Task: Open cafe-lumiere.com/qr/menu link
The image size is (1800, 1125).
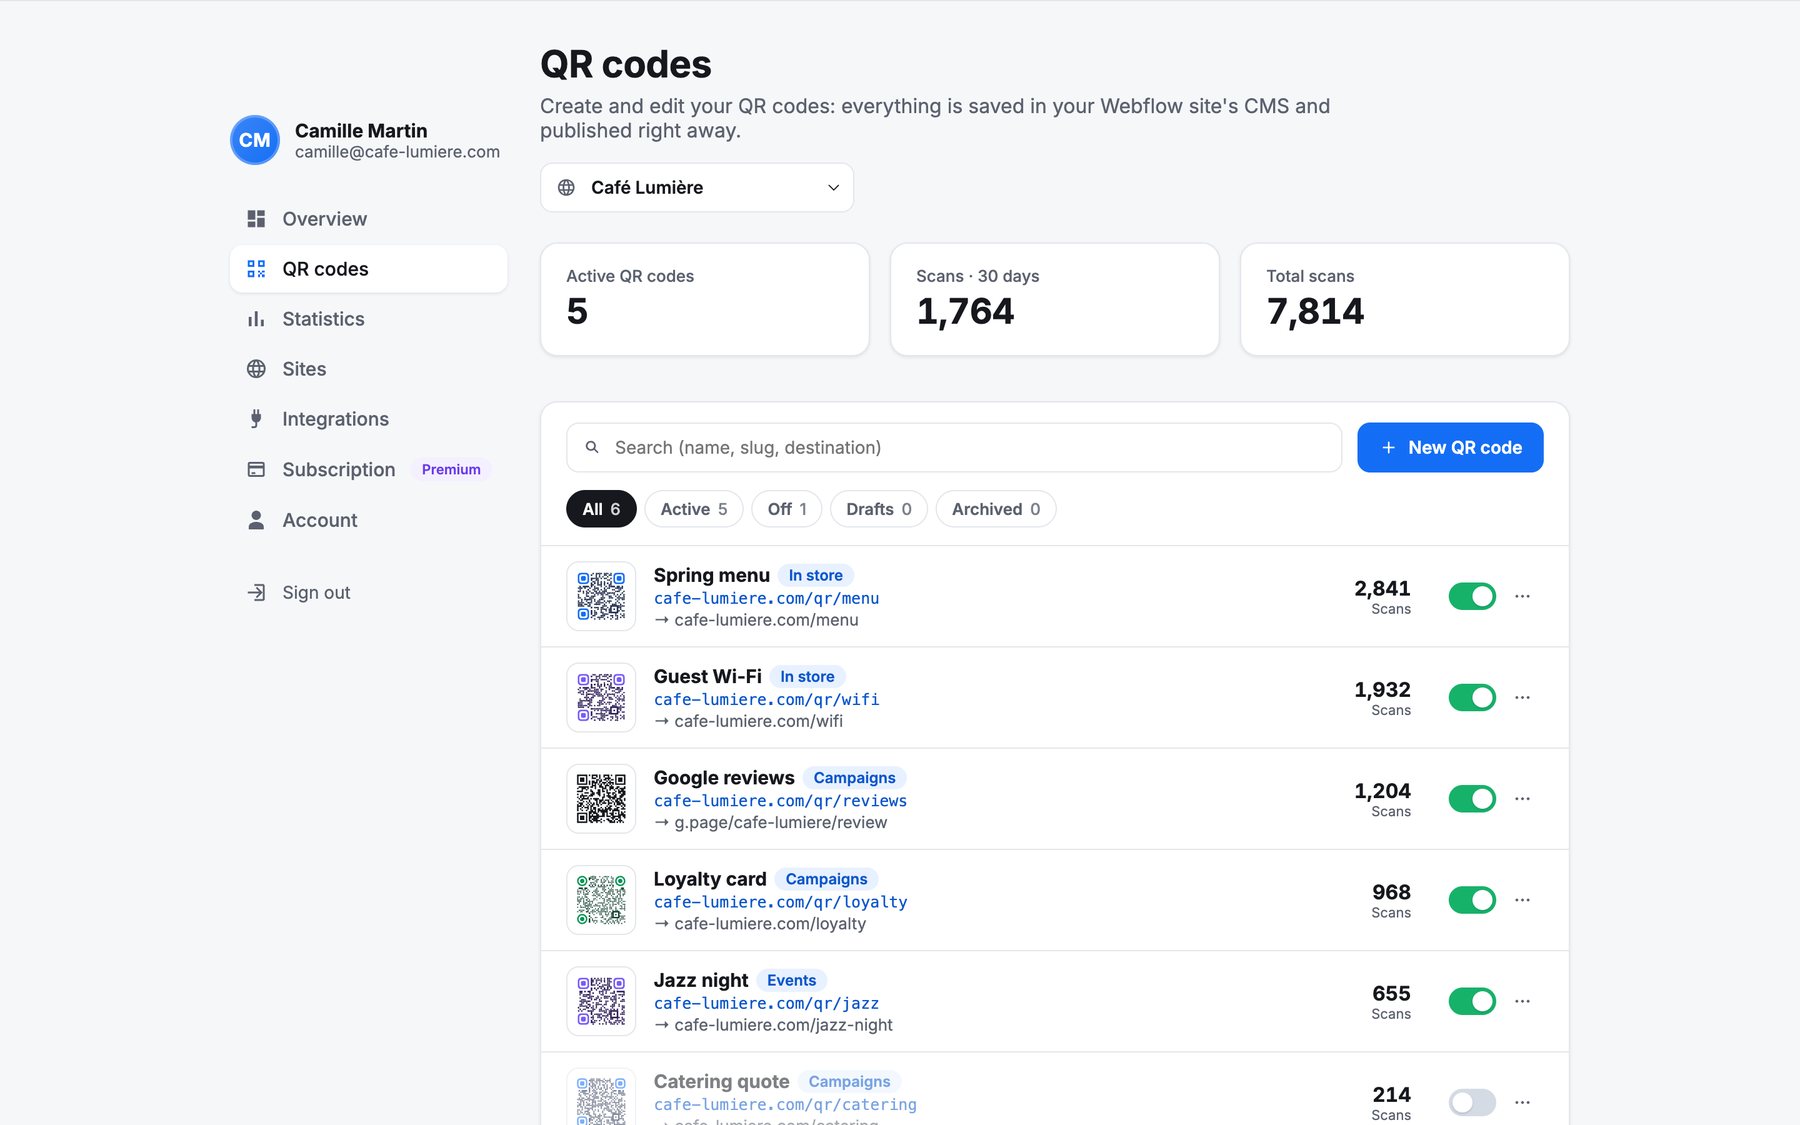Action: pyautogui.click(x=767, y=598)
